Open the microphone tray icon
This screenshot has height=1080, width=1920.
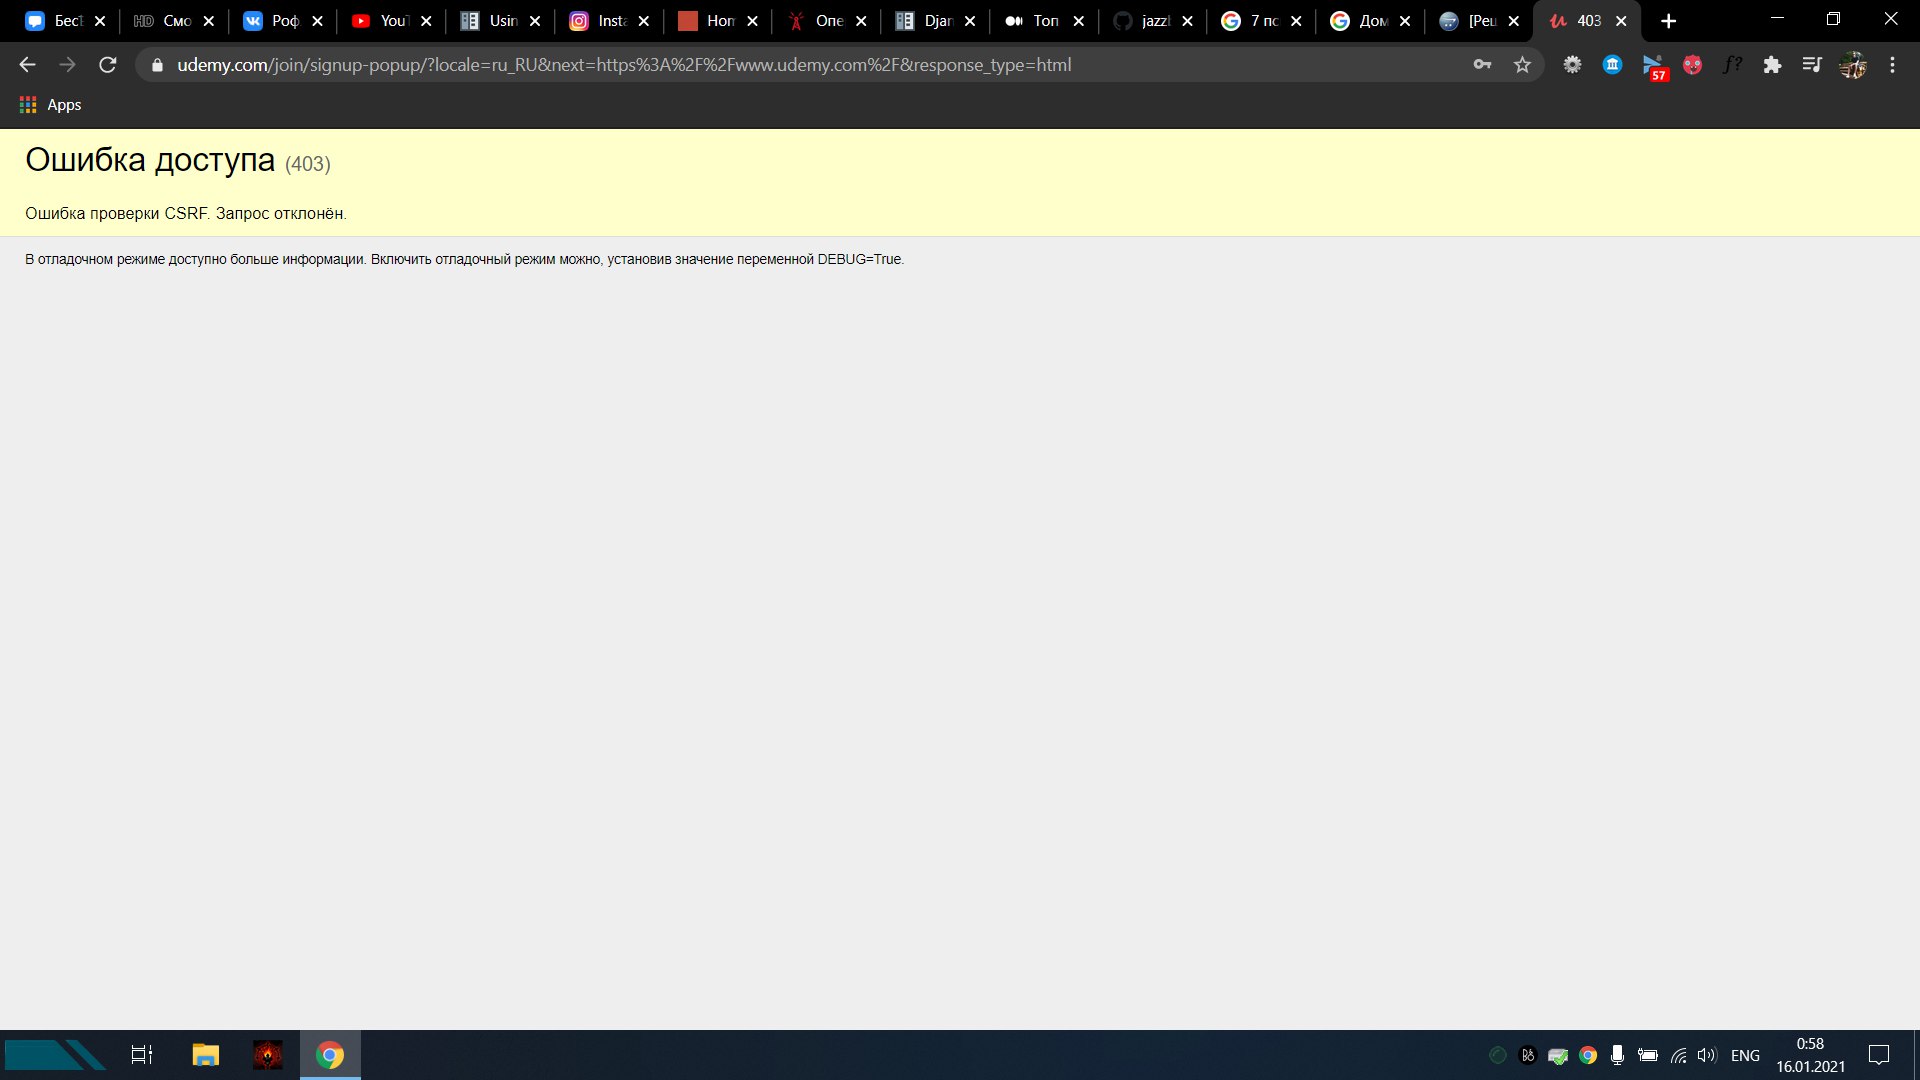coord(1617,1055)
